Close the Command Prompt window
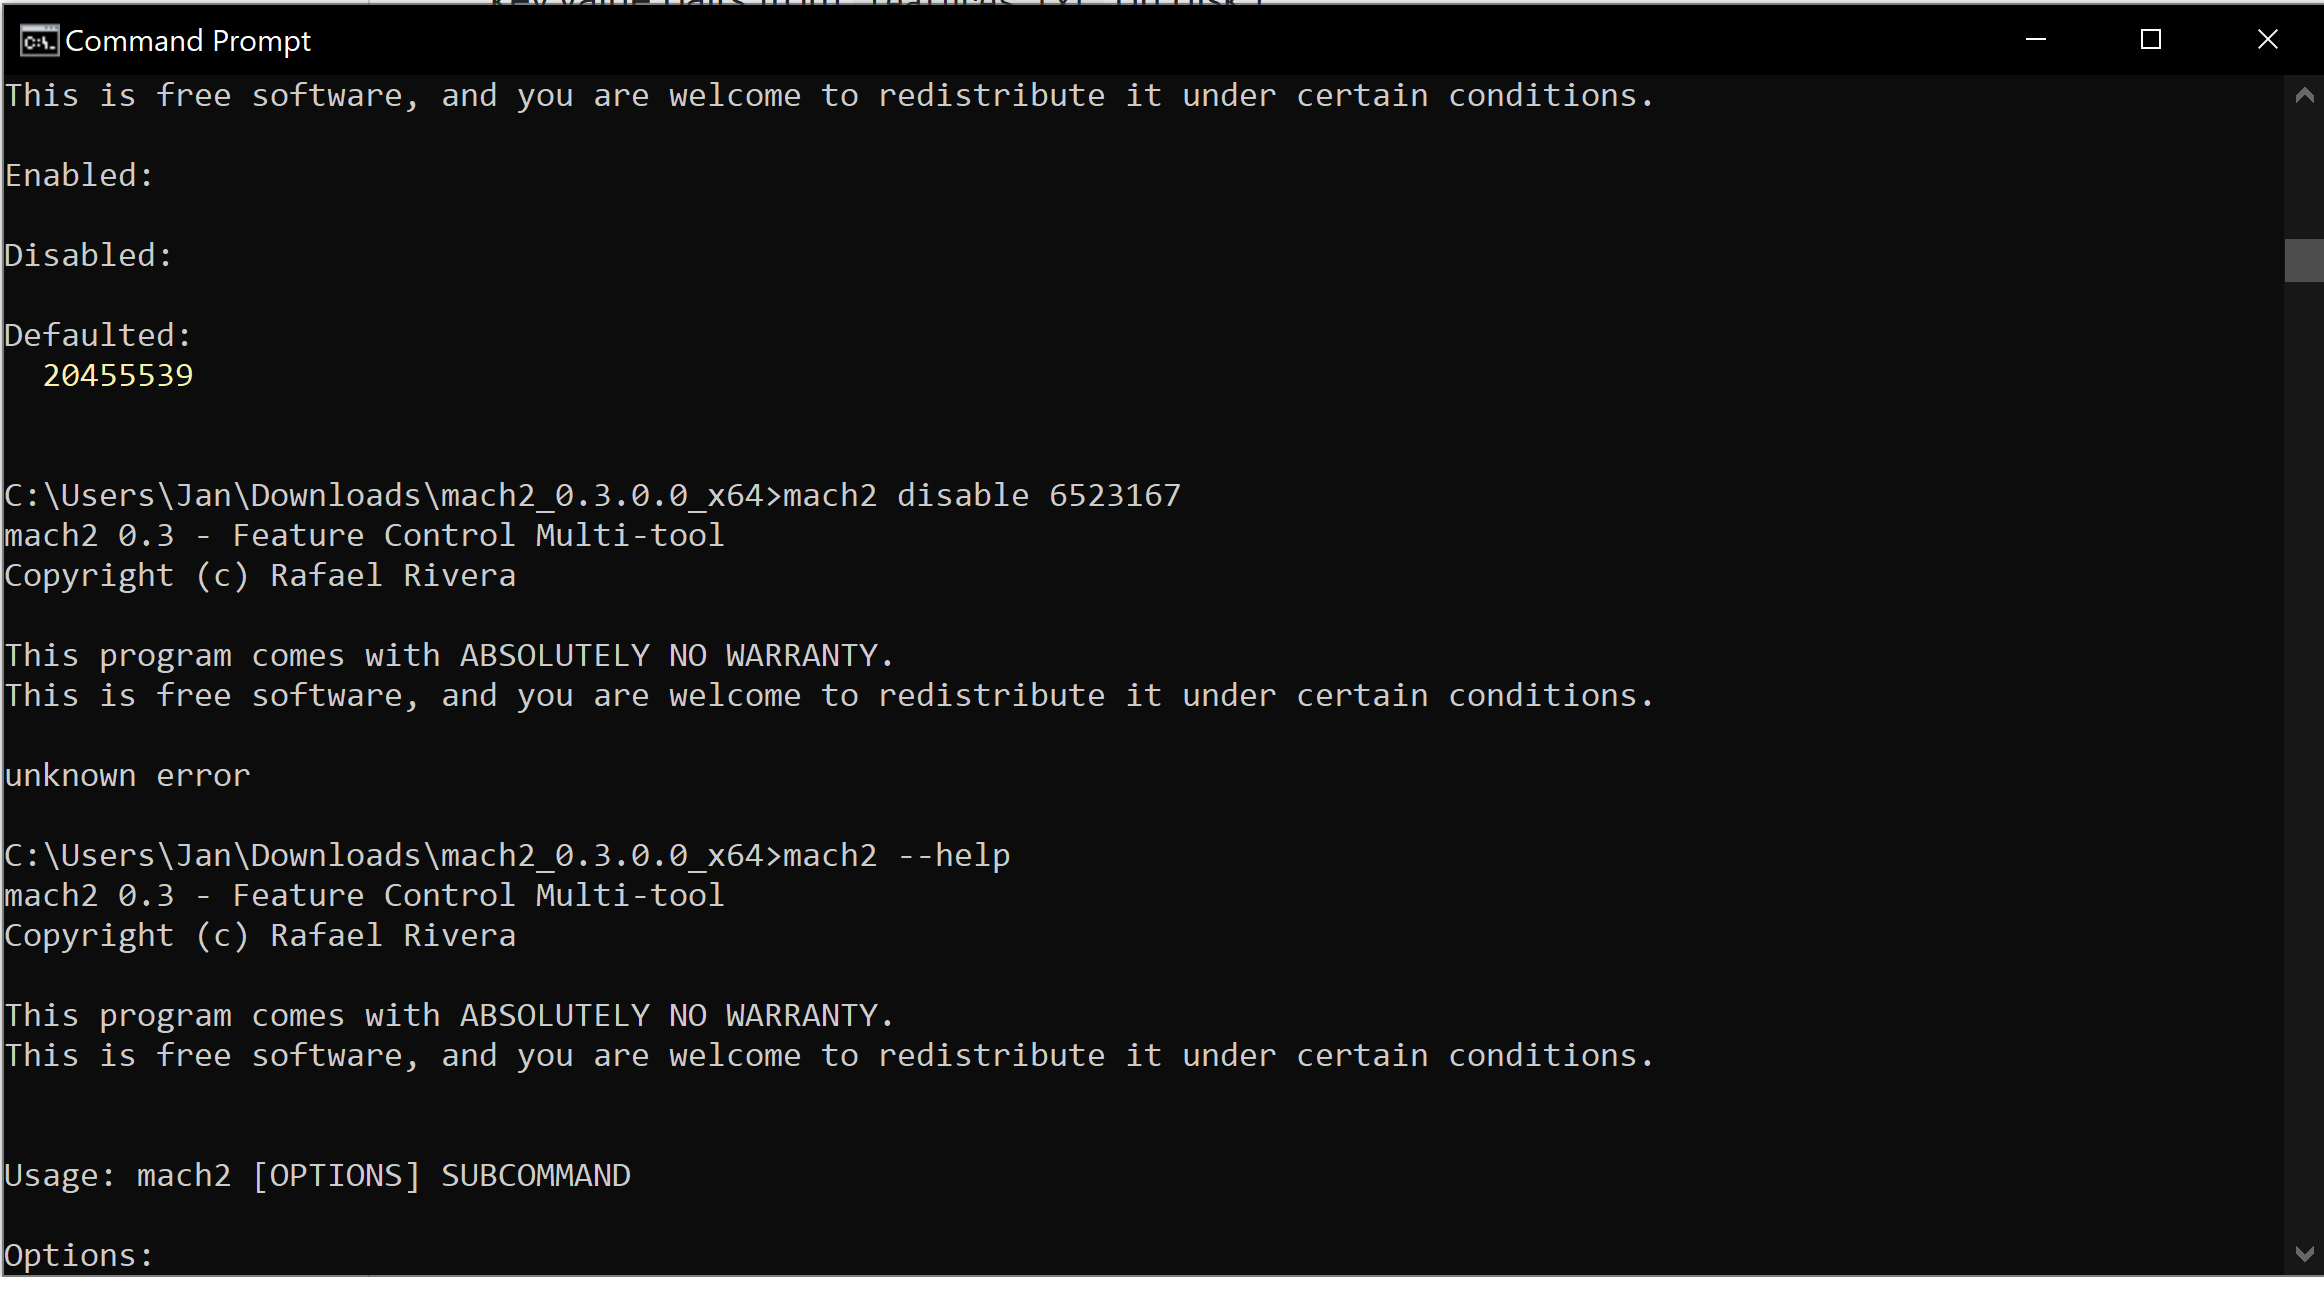 pos(2267,40)
